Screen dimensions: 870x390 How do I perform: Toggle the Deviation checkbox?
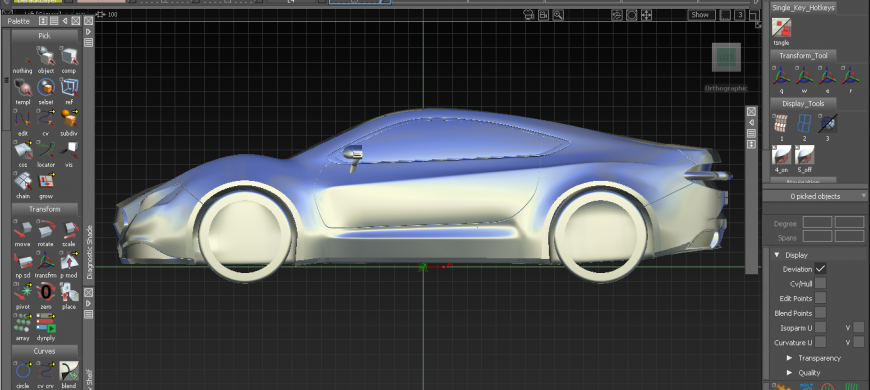coord(820,269)
